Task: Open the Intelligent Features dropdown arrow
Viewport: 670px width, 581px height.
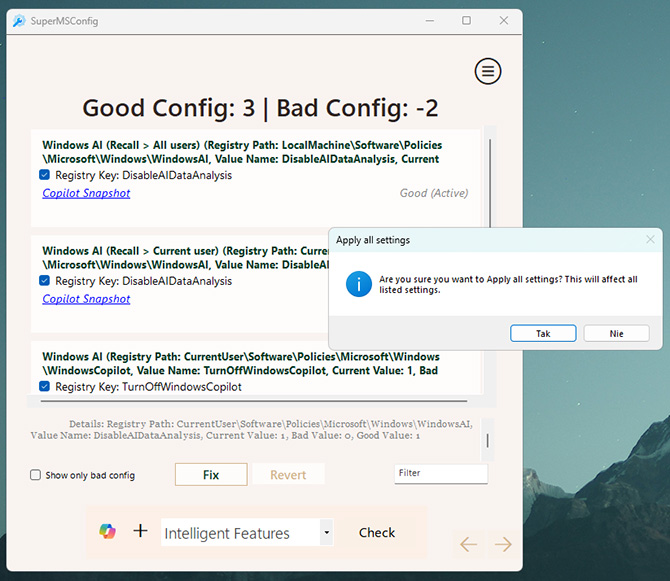Action: (326, 532)
